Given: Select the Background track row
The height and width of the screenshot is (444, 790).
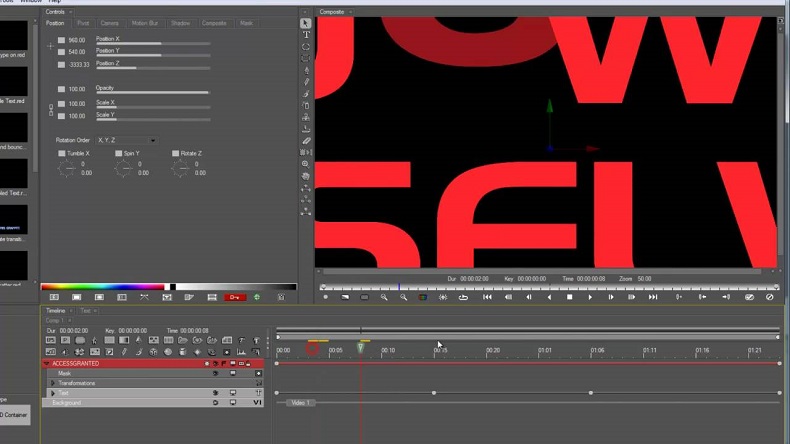Looking at the screenshot, I should pyautogui.click(x=153, y=403).
